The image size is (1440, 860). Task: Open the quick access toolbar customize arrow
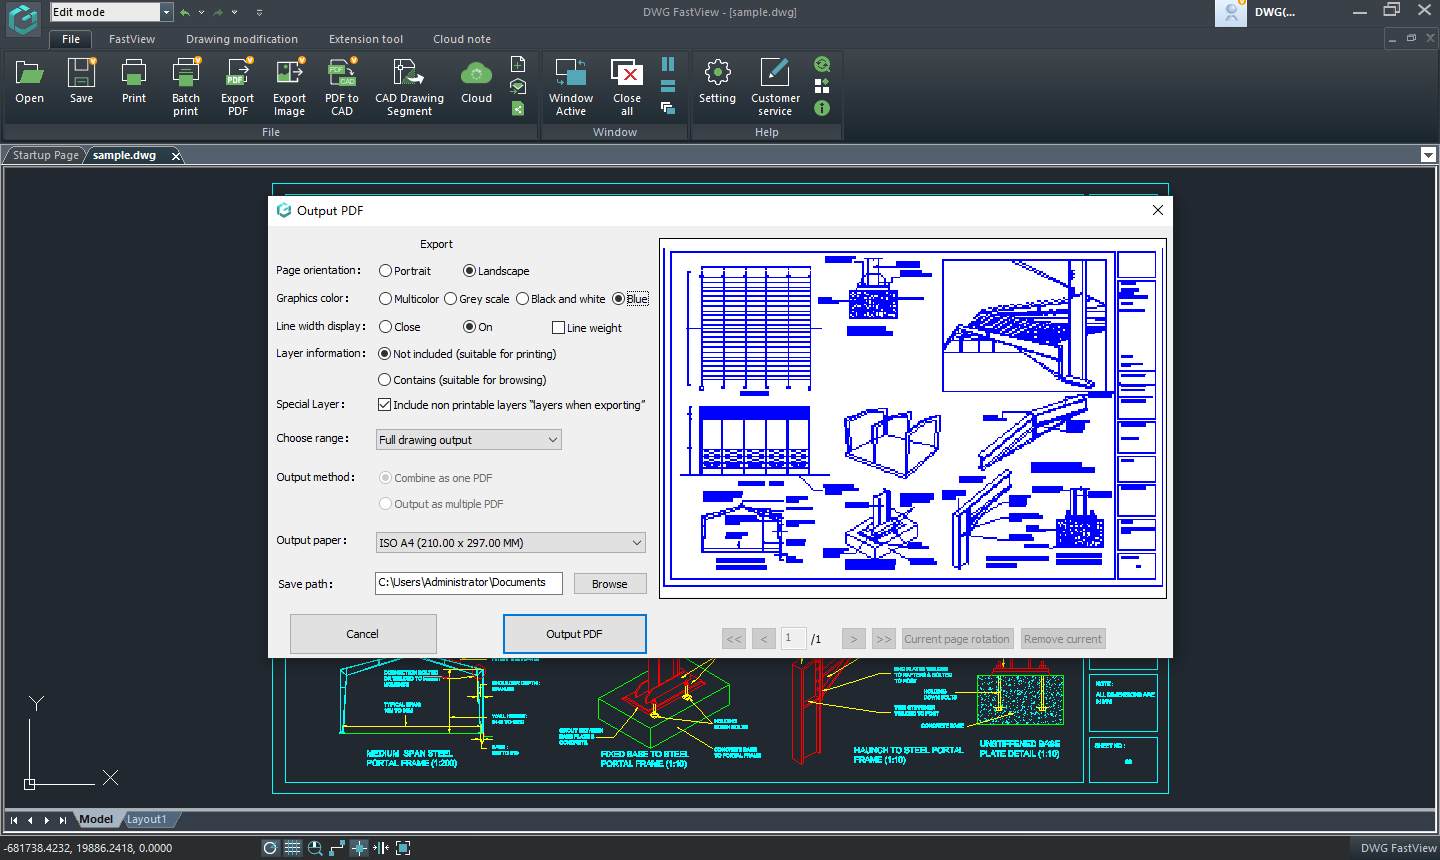(x=259, y=12)
